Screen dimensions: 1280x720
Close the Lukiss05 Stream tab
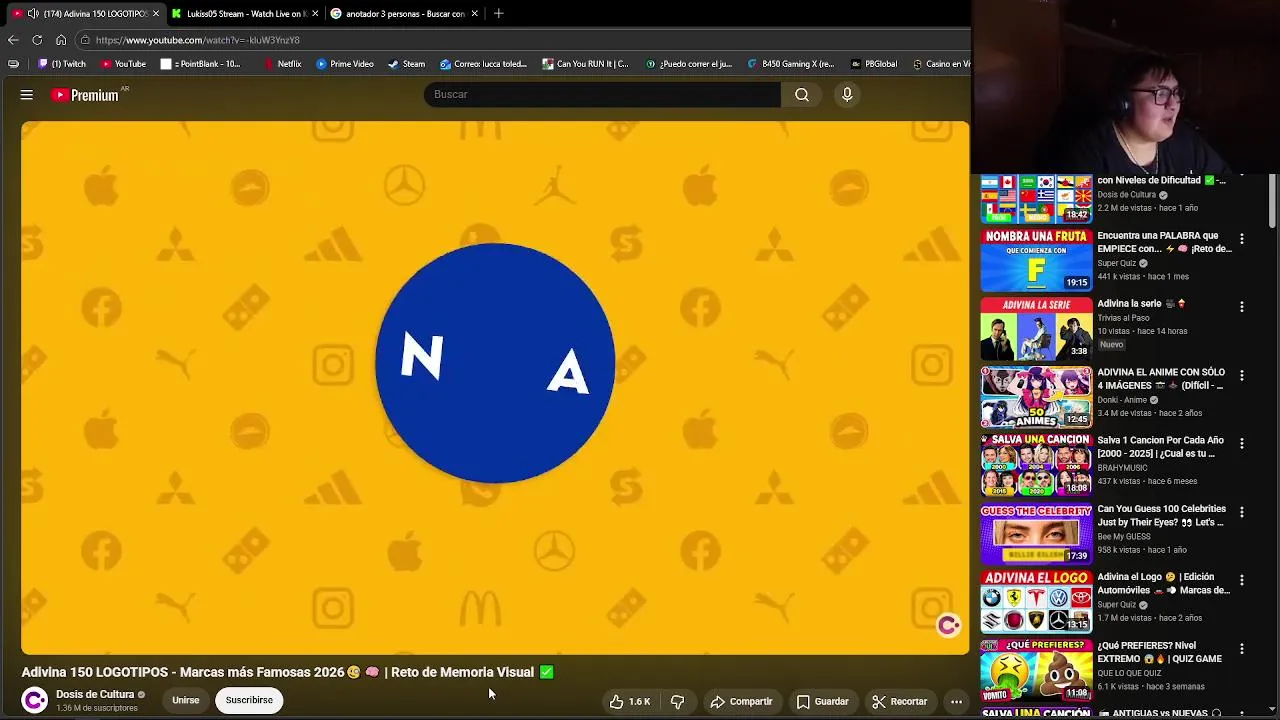point(315,13)
